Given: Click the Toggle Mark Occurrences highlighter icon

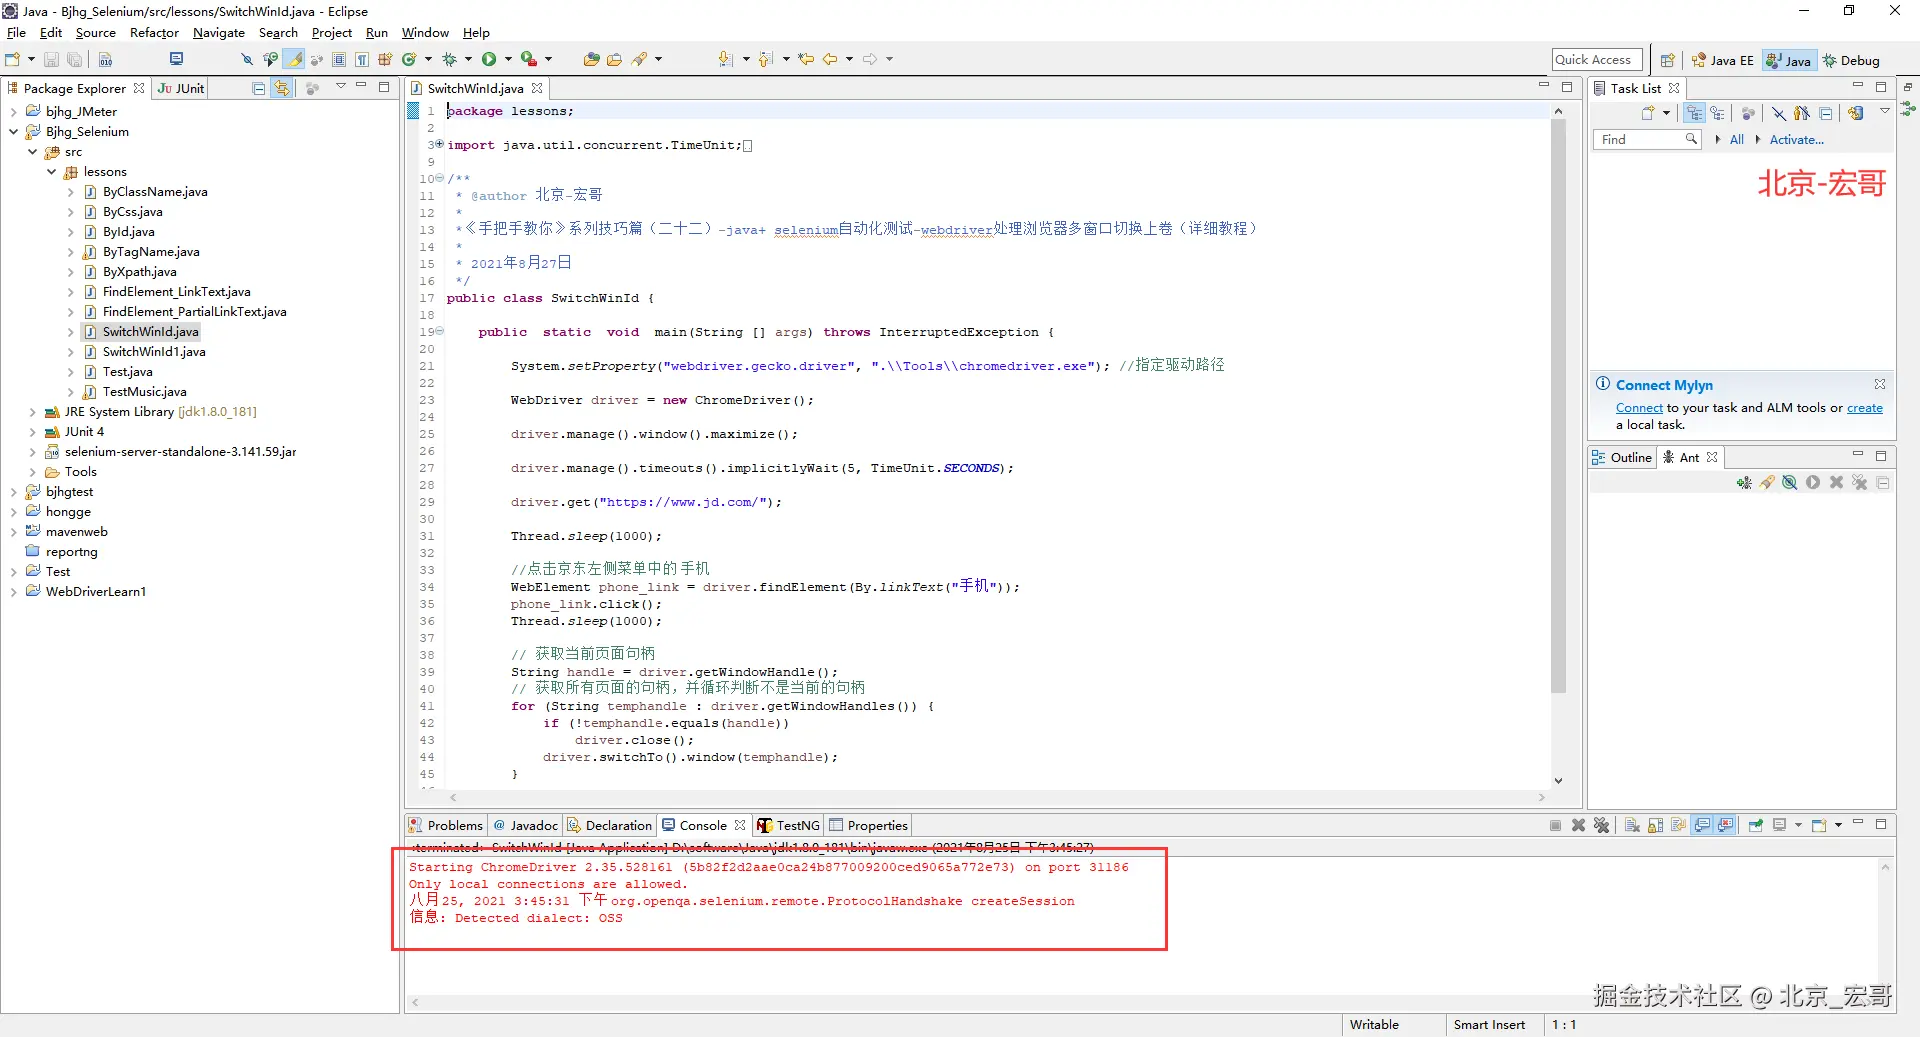Looking at the screenshot, I should pos(295,60).
